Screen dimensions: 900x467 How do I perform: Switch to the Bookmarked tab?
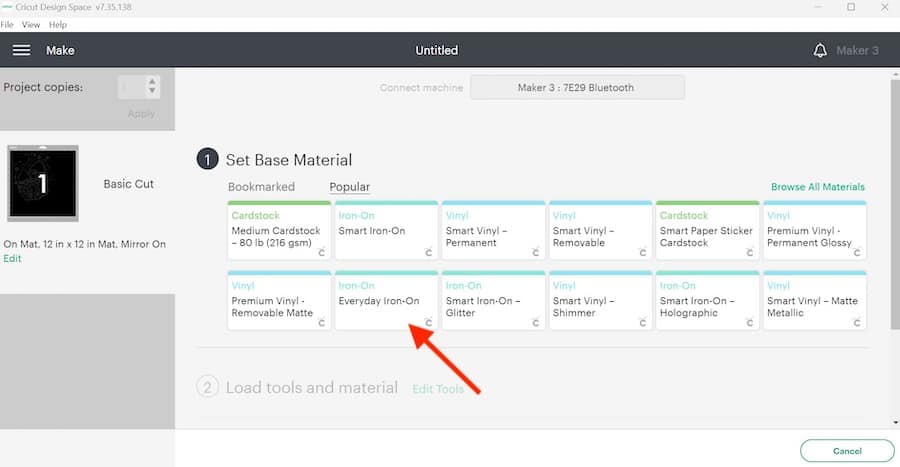[x=261, y=186]
